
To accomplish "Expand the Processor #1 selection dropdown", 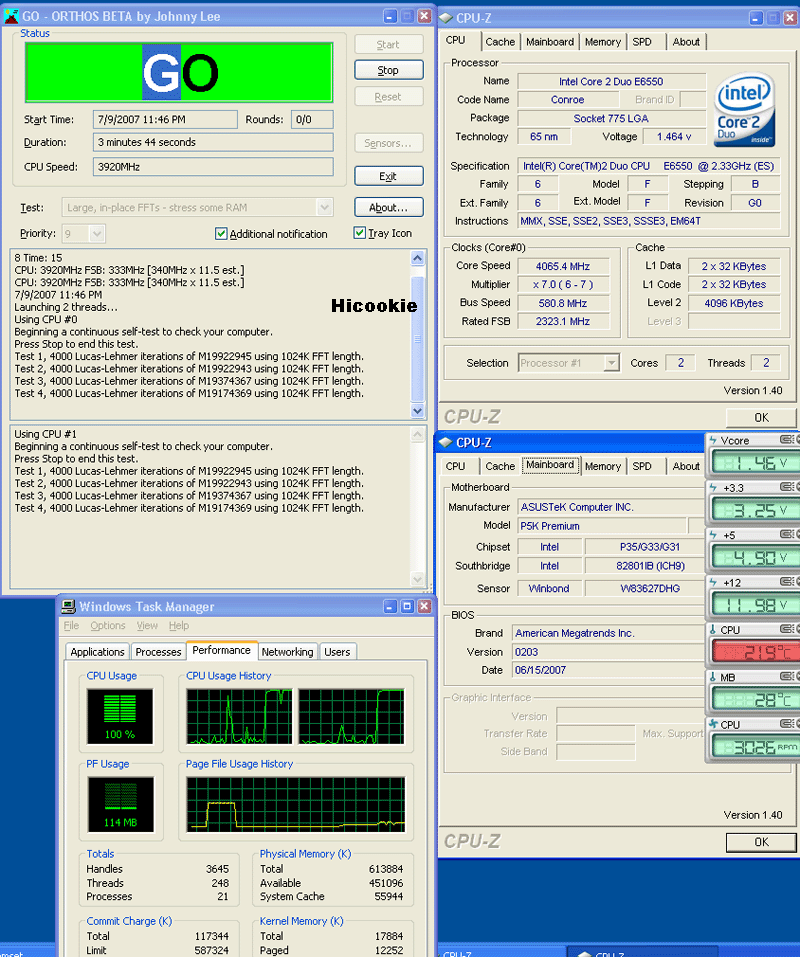I will pos(610,363).
